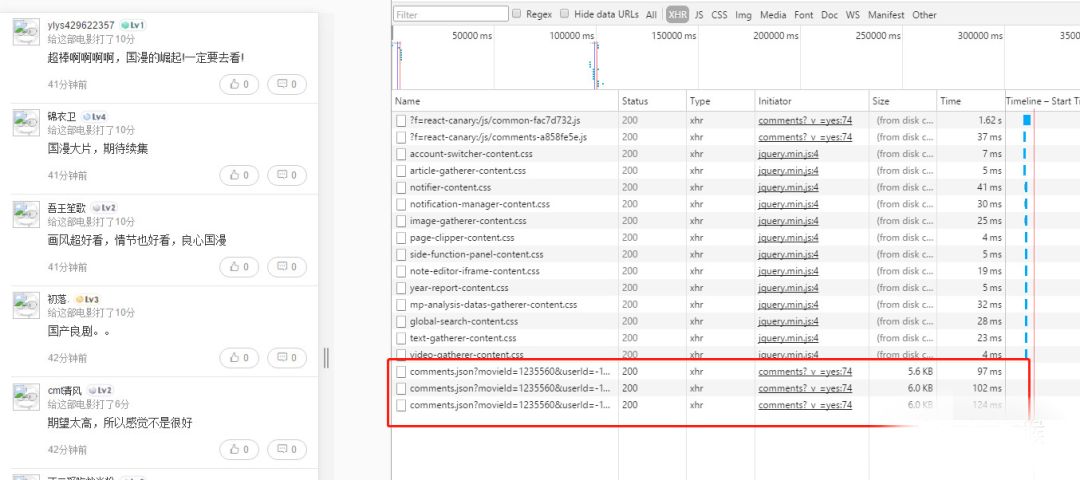Click the reply bubble on 锦衣卫's comment
The width and height of the screenshot is (1080, 480).
coord(290,176)
